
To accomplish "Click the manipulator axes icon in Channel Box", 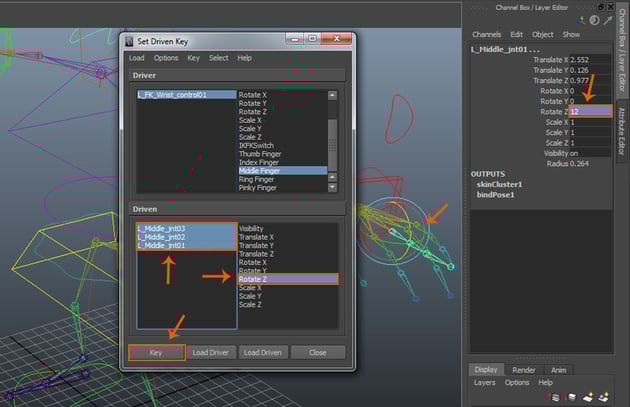I will tap(581, 20).
